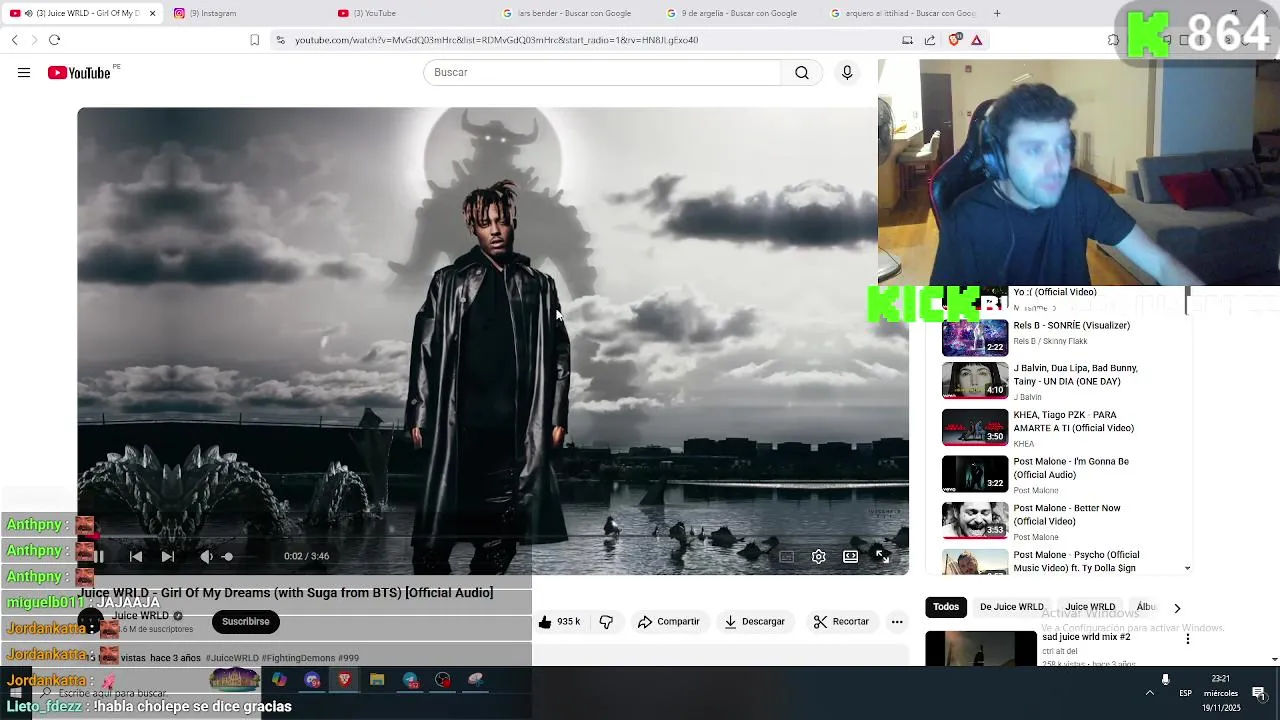
Task: Click the search magnifier button
Action: click(802, 73)
